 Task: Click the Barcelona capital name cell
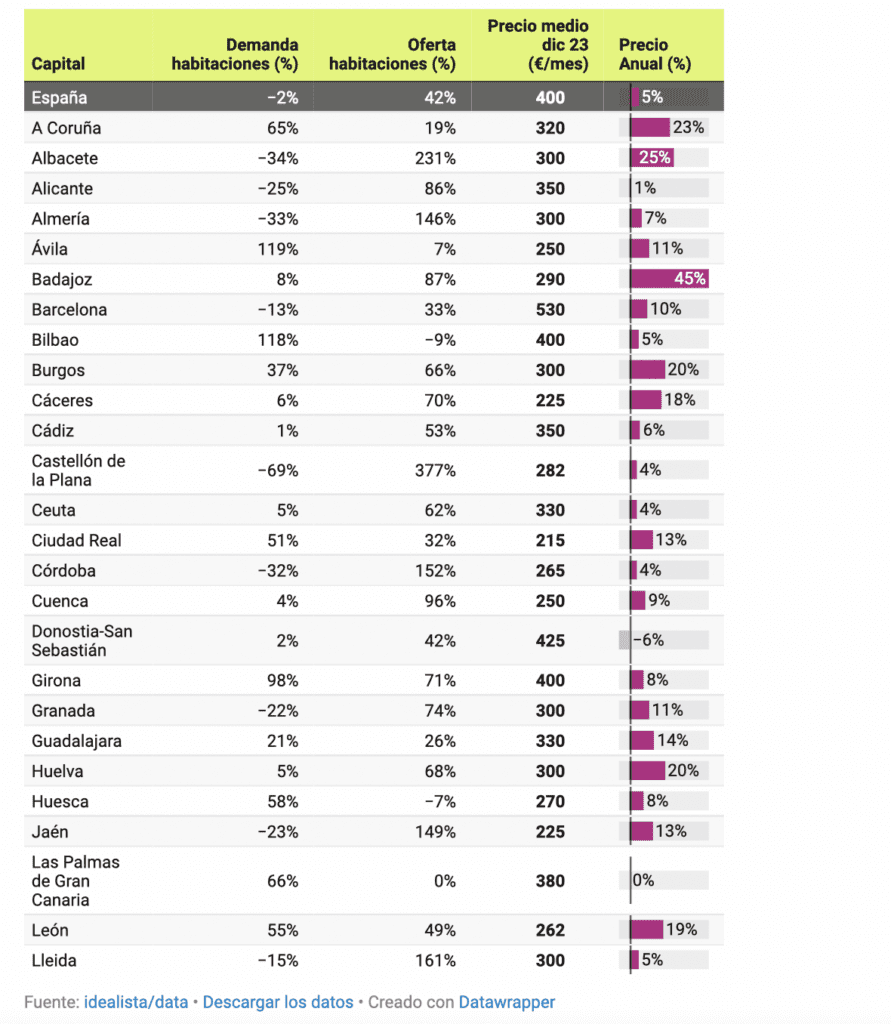pos(69,310)
